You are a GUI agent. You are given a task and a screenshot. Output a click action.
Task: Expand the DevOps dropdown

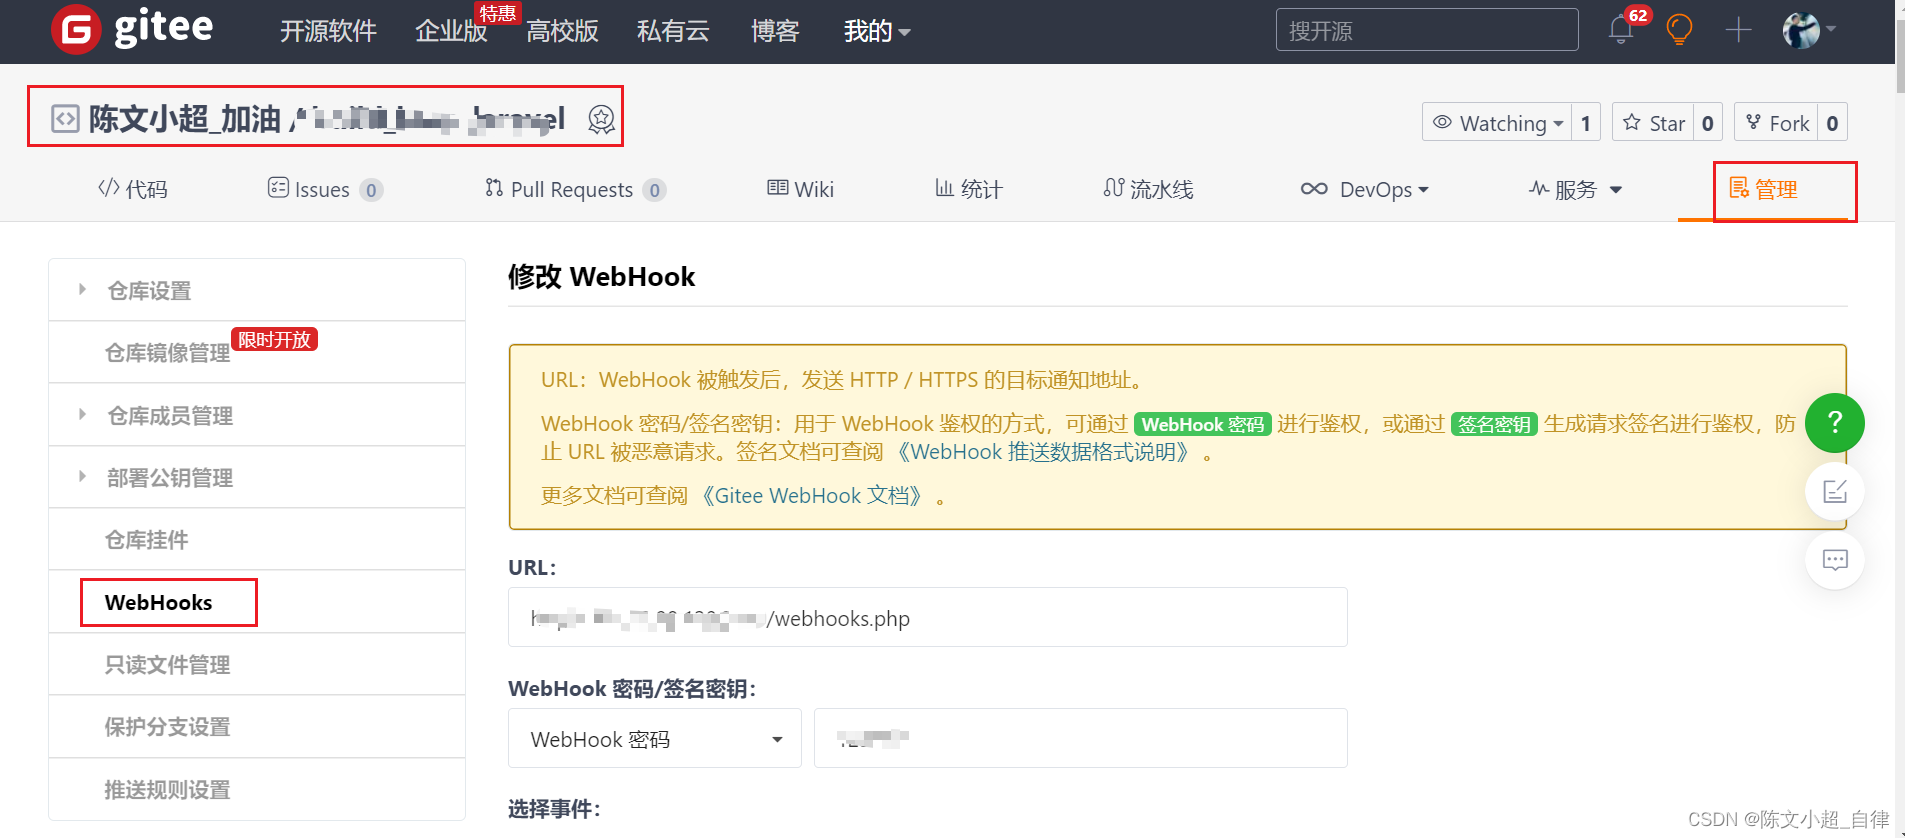1364,189
